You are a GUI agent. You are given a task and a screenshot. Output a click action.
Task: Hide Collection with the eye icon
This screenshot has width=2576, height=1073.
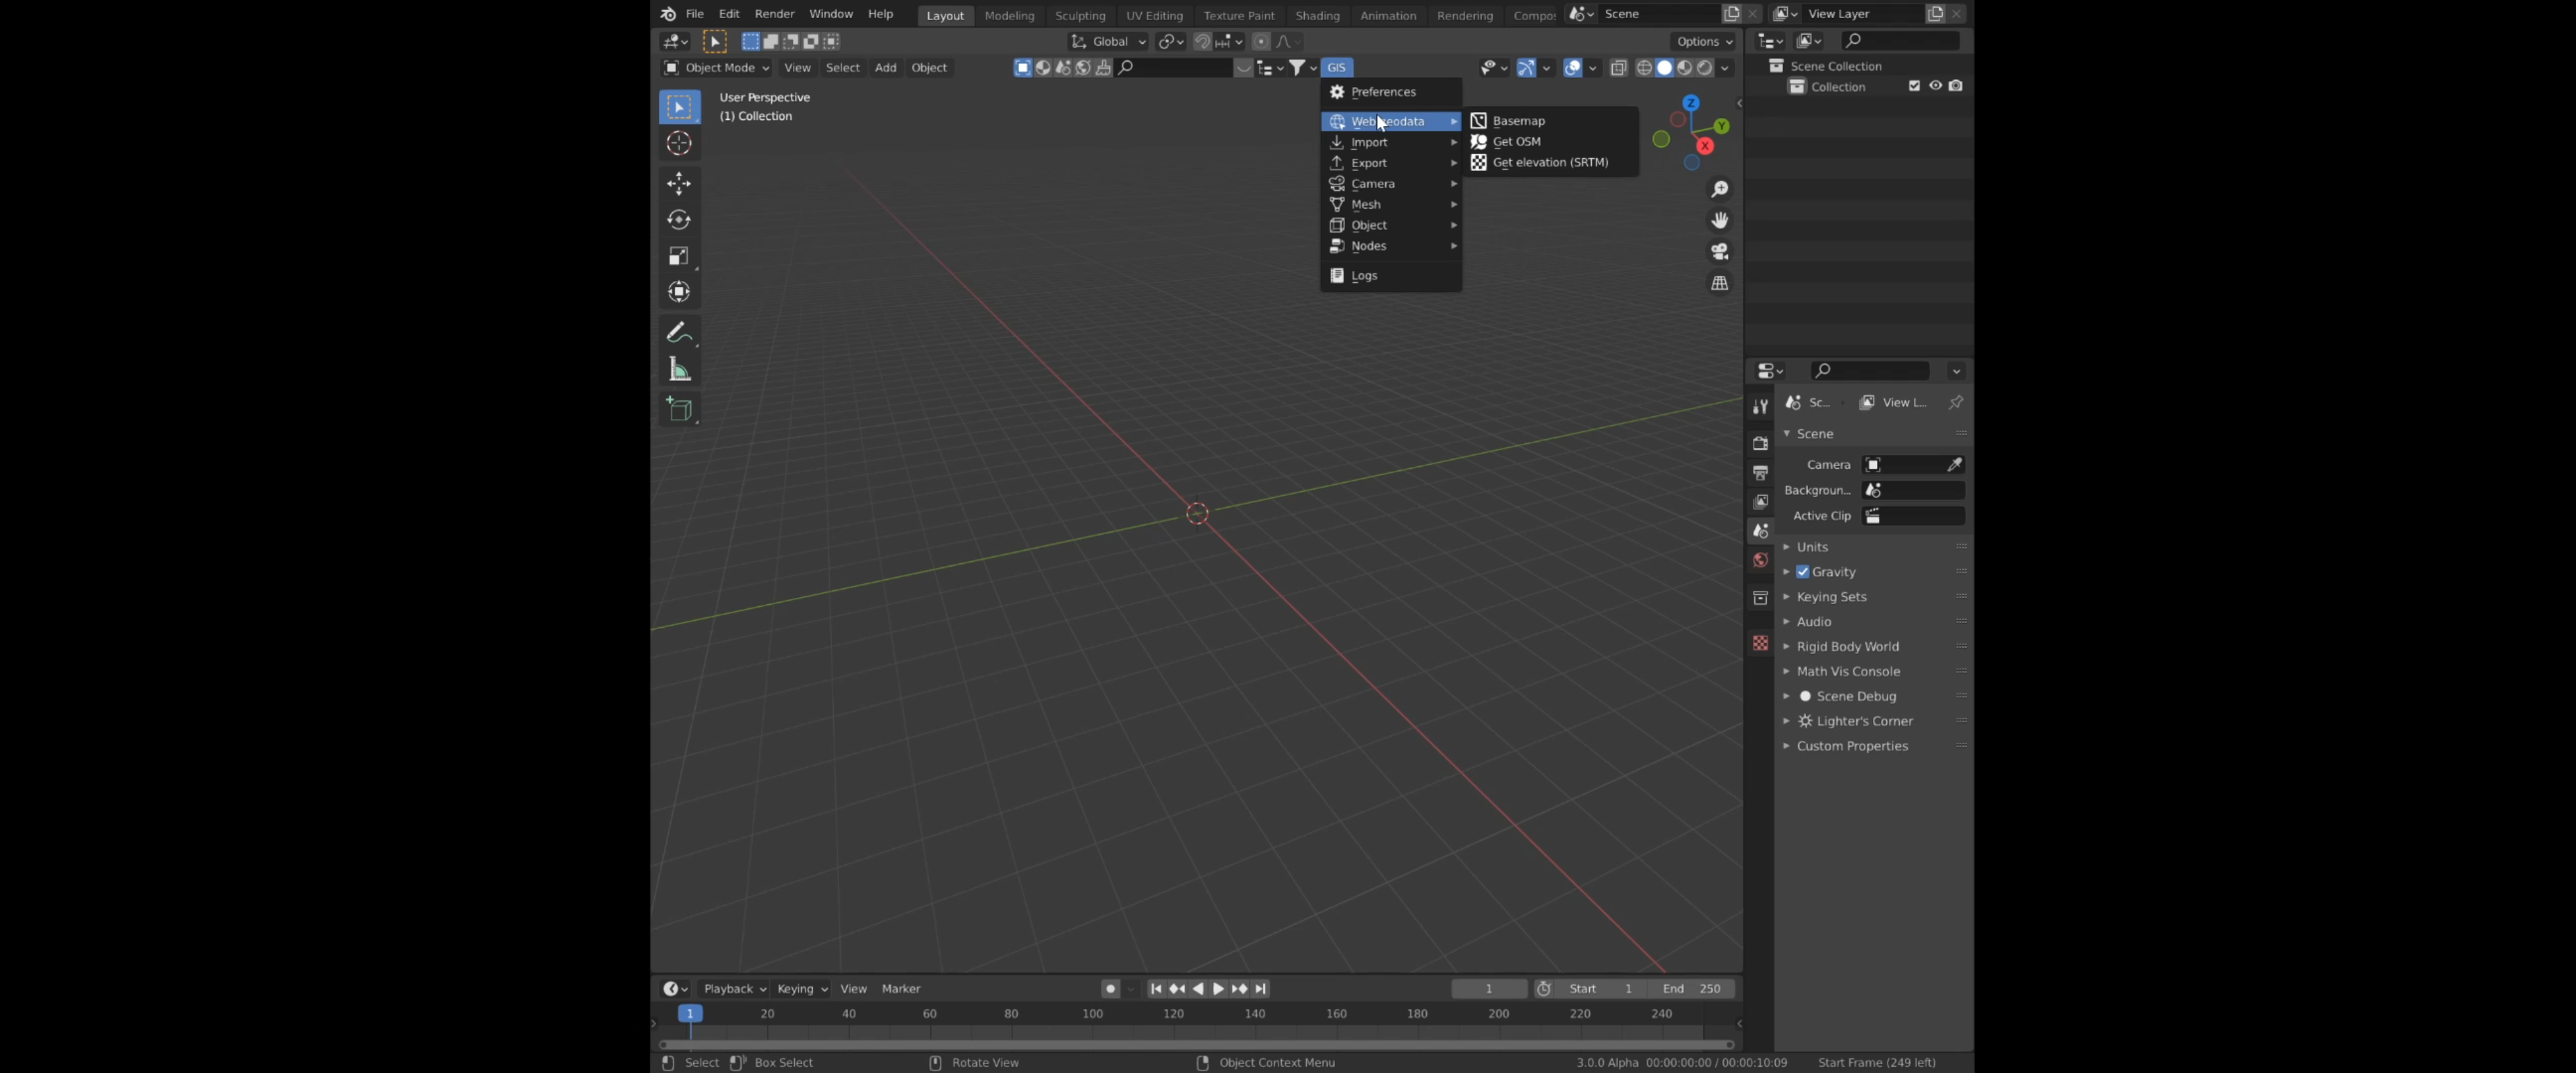click(x=1935, y=86)
